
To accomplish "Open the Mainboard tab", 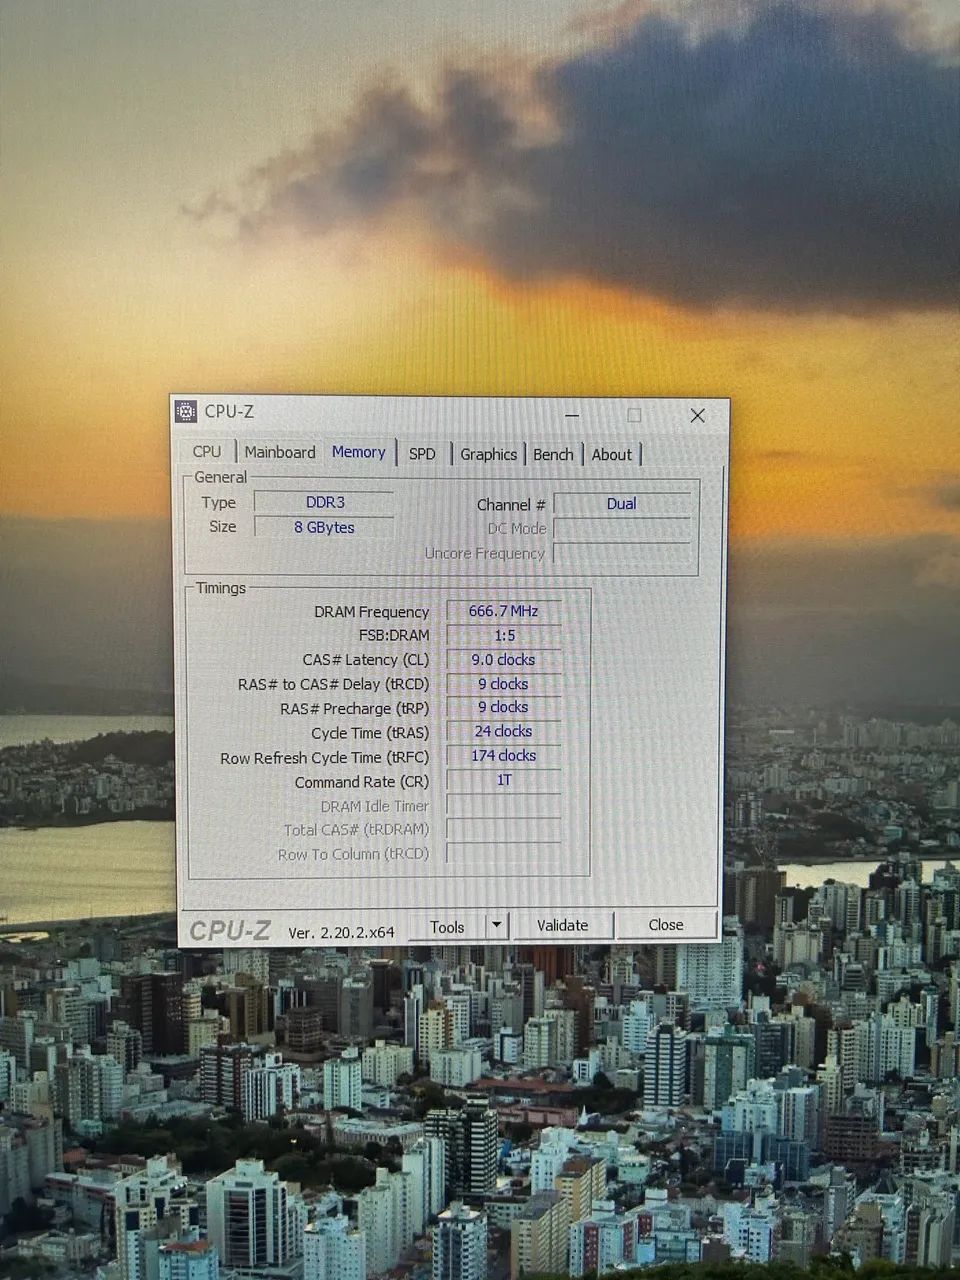I will point(280,452).
